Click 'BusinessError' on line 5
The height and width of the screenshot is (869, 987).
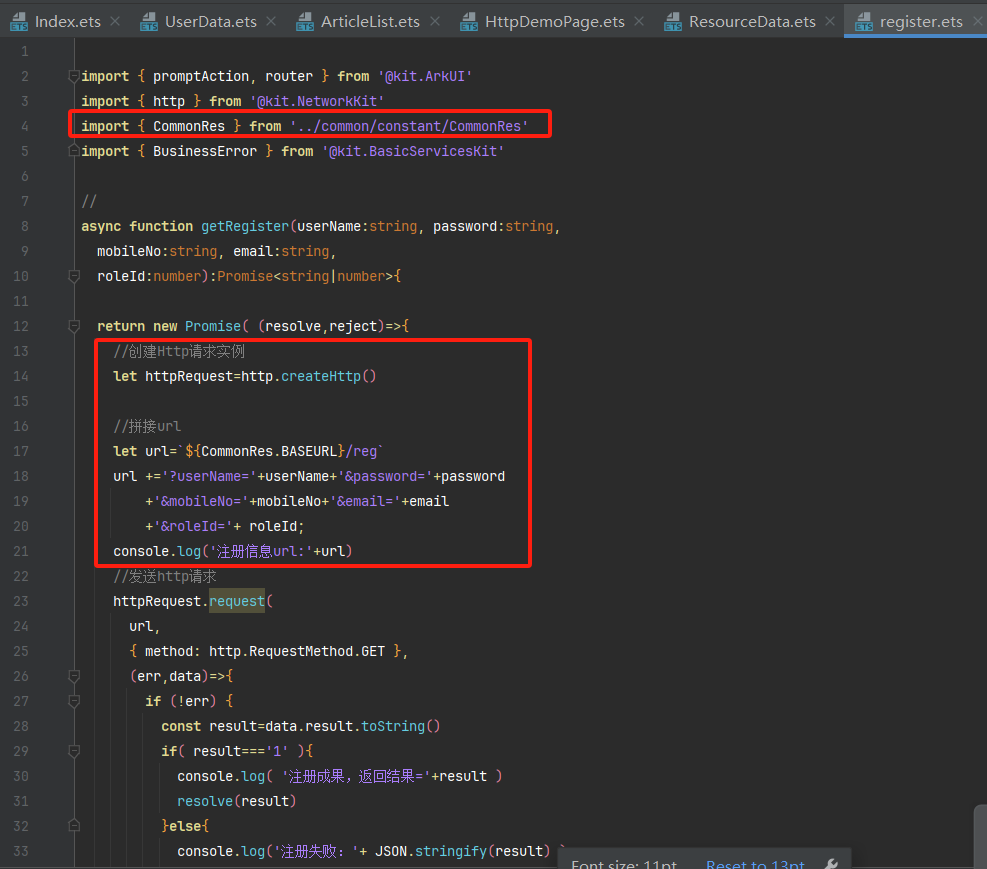[205, 151]
